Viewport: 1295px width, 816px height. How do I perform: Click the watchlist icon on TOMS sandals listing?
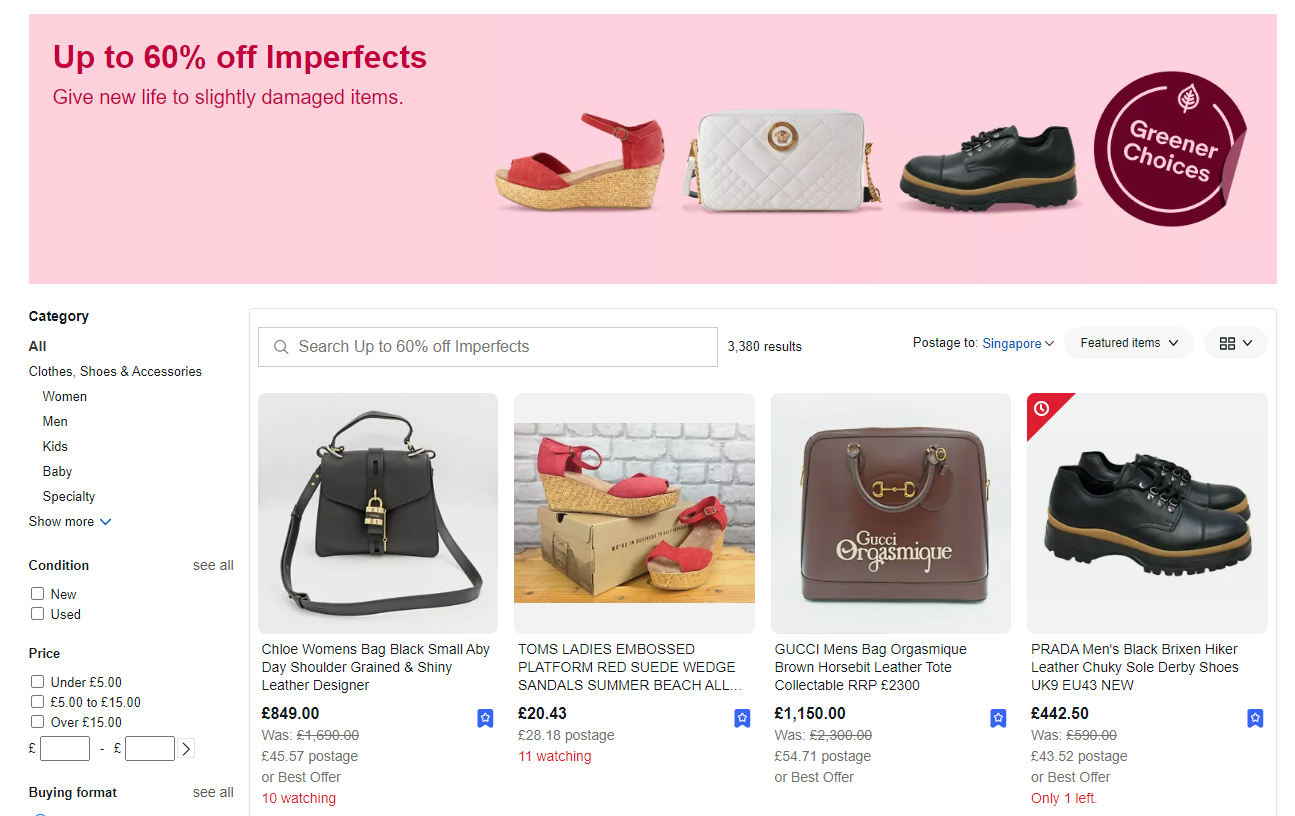tap(742, 718)
